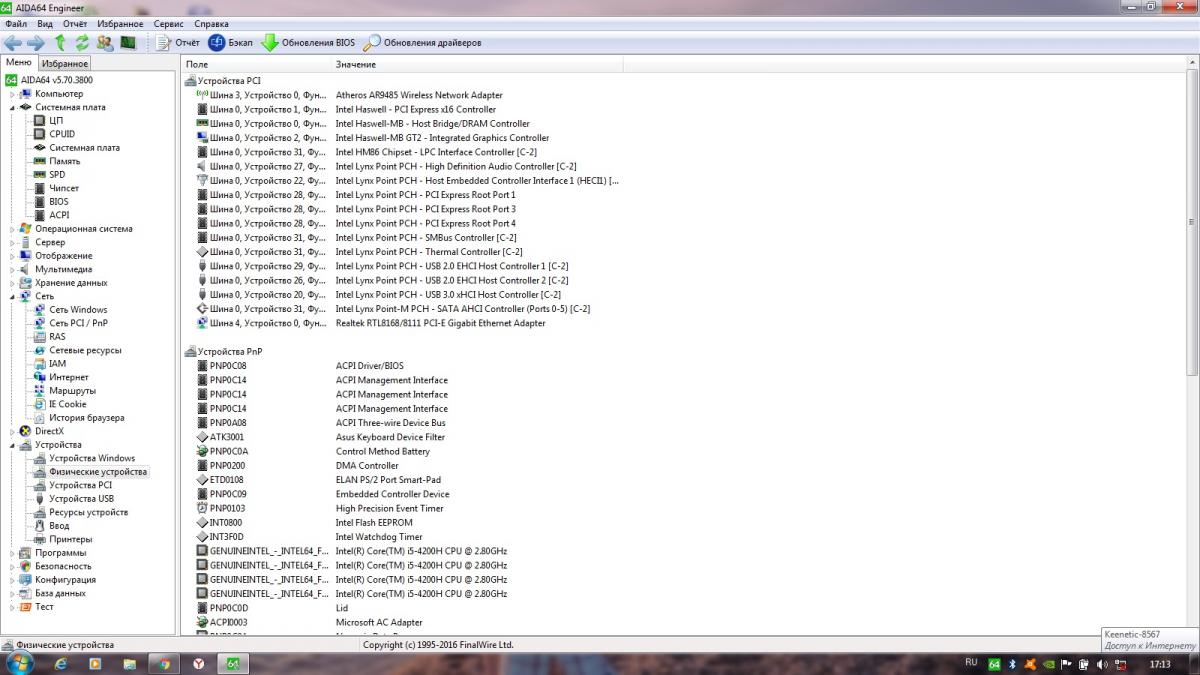Open Yandex browser from the taskbar
The height and width of the screenshot is (675, 1200).
point(198,663)
